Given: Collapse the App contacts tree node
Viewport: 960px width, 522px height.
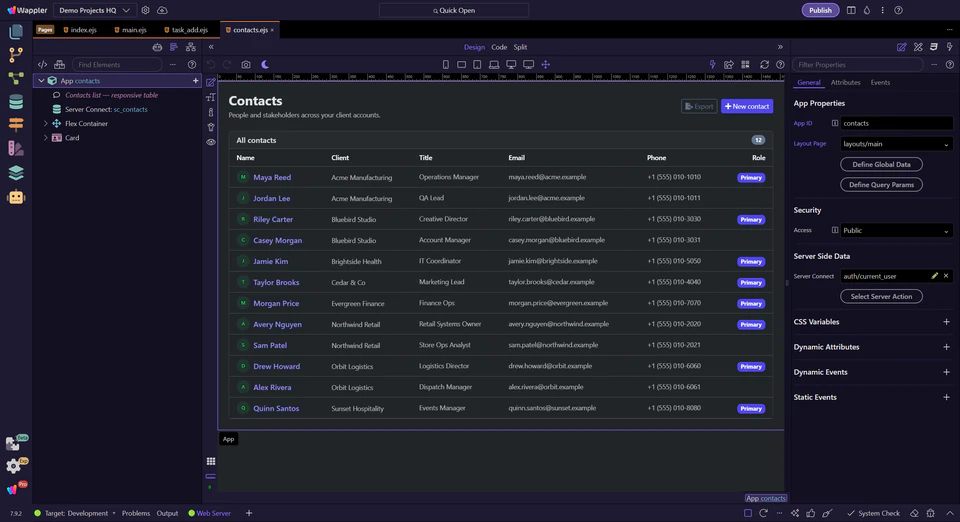Looking at the screenshot, I should [x=41, y=81].
